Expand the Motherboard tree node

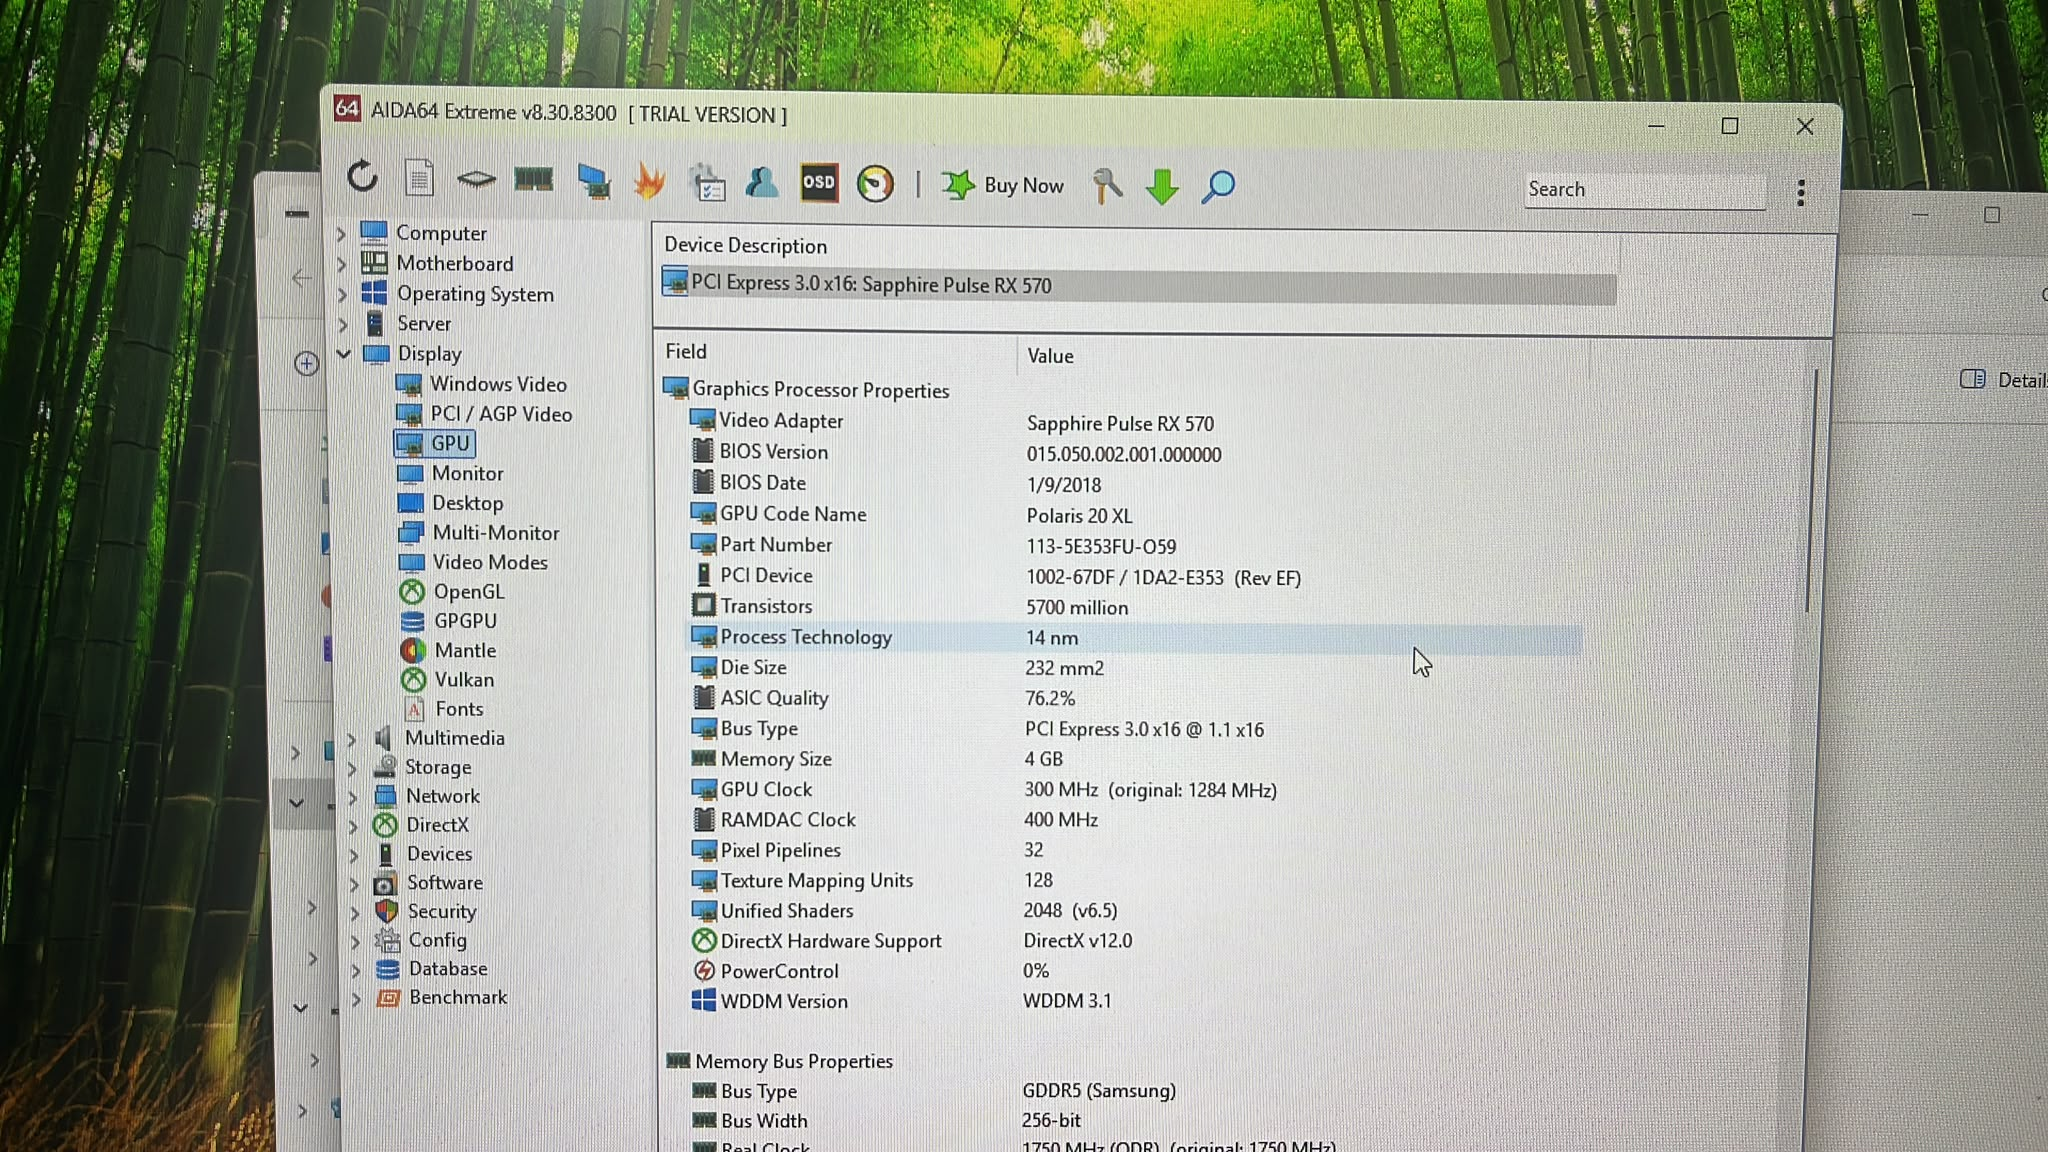[x=342, y=264]
